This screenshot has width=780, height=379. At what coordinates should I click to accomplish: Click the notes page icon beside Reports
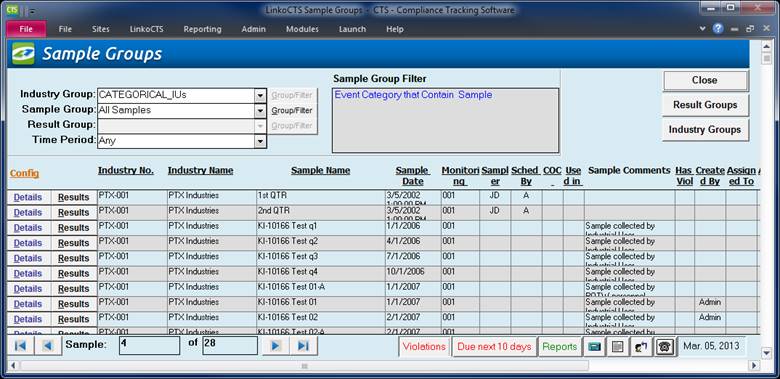pyautogui.click(x=617, y=347)
